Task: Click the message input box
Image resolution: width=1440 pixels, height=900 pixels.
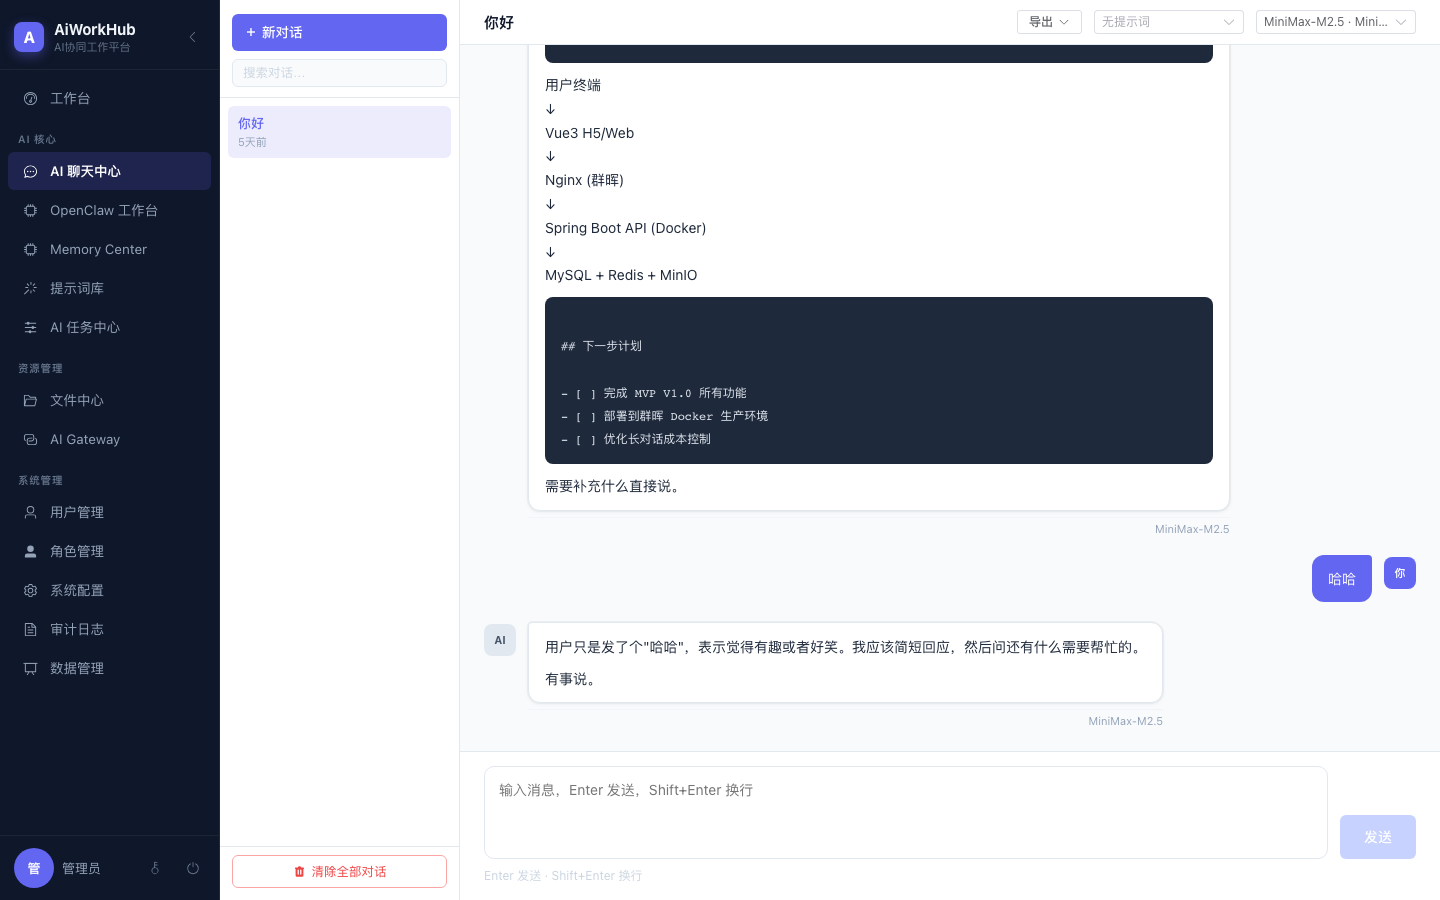Action: (x=906, y=812)
